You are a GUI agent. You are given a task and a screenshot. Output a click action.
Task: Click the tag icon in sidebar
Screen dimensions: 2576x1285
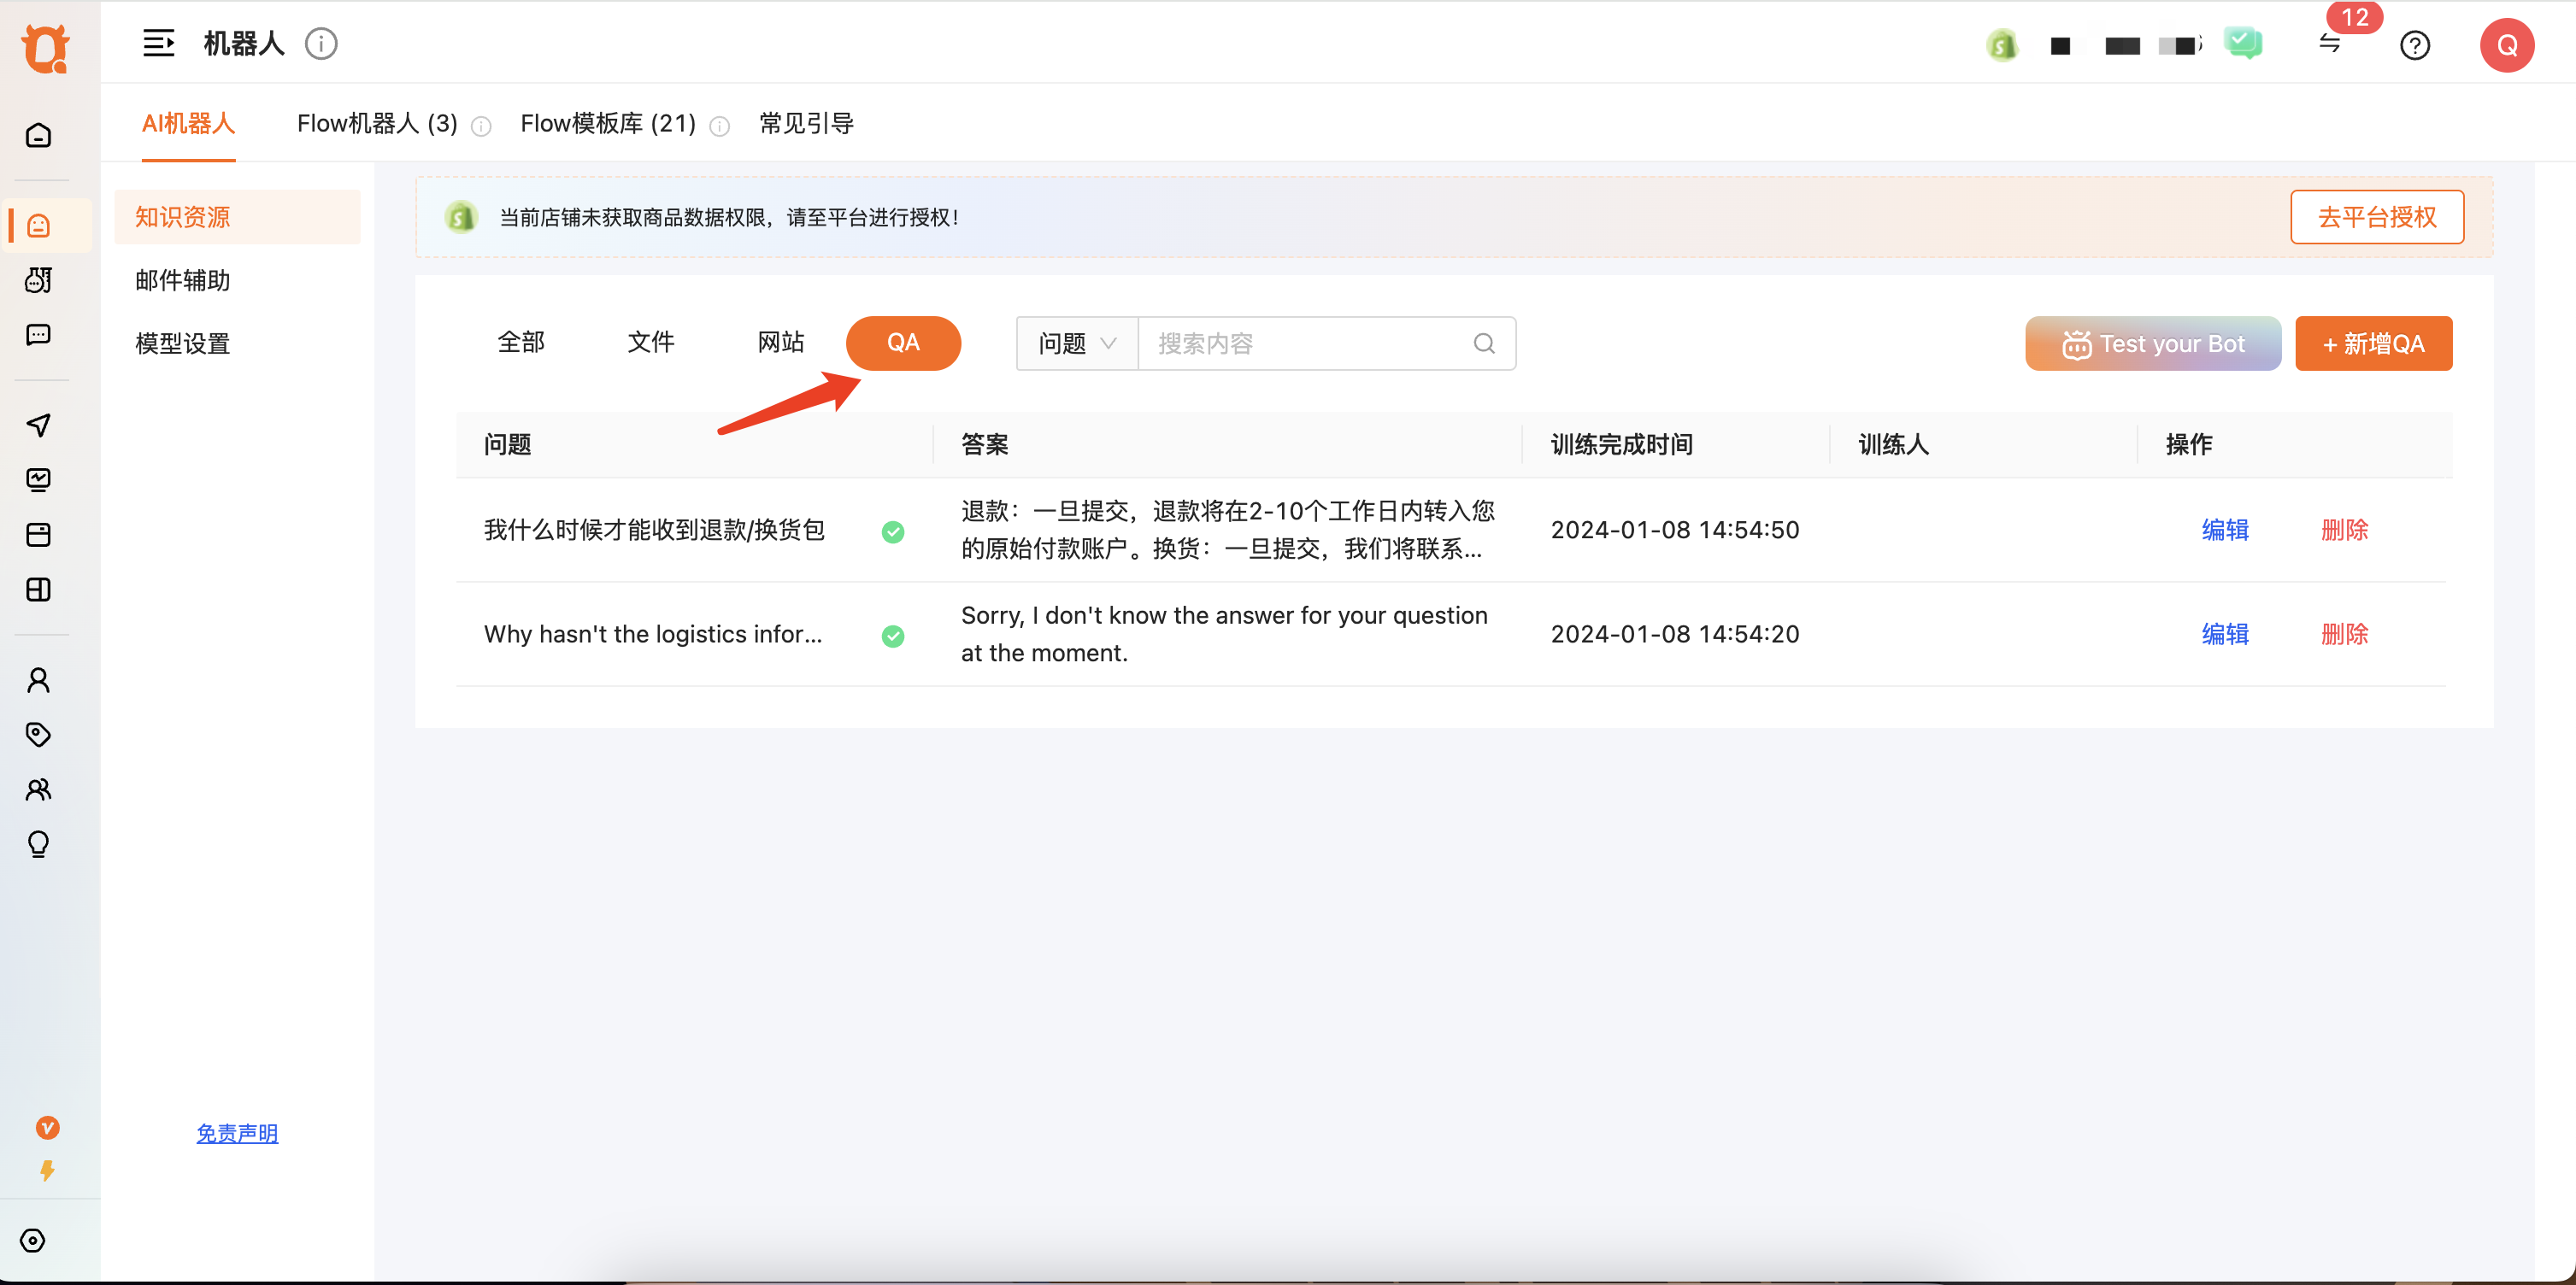[38, 735]
